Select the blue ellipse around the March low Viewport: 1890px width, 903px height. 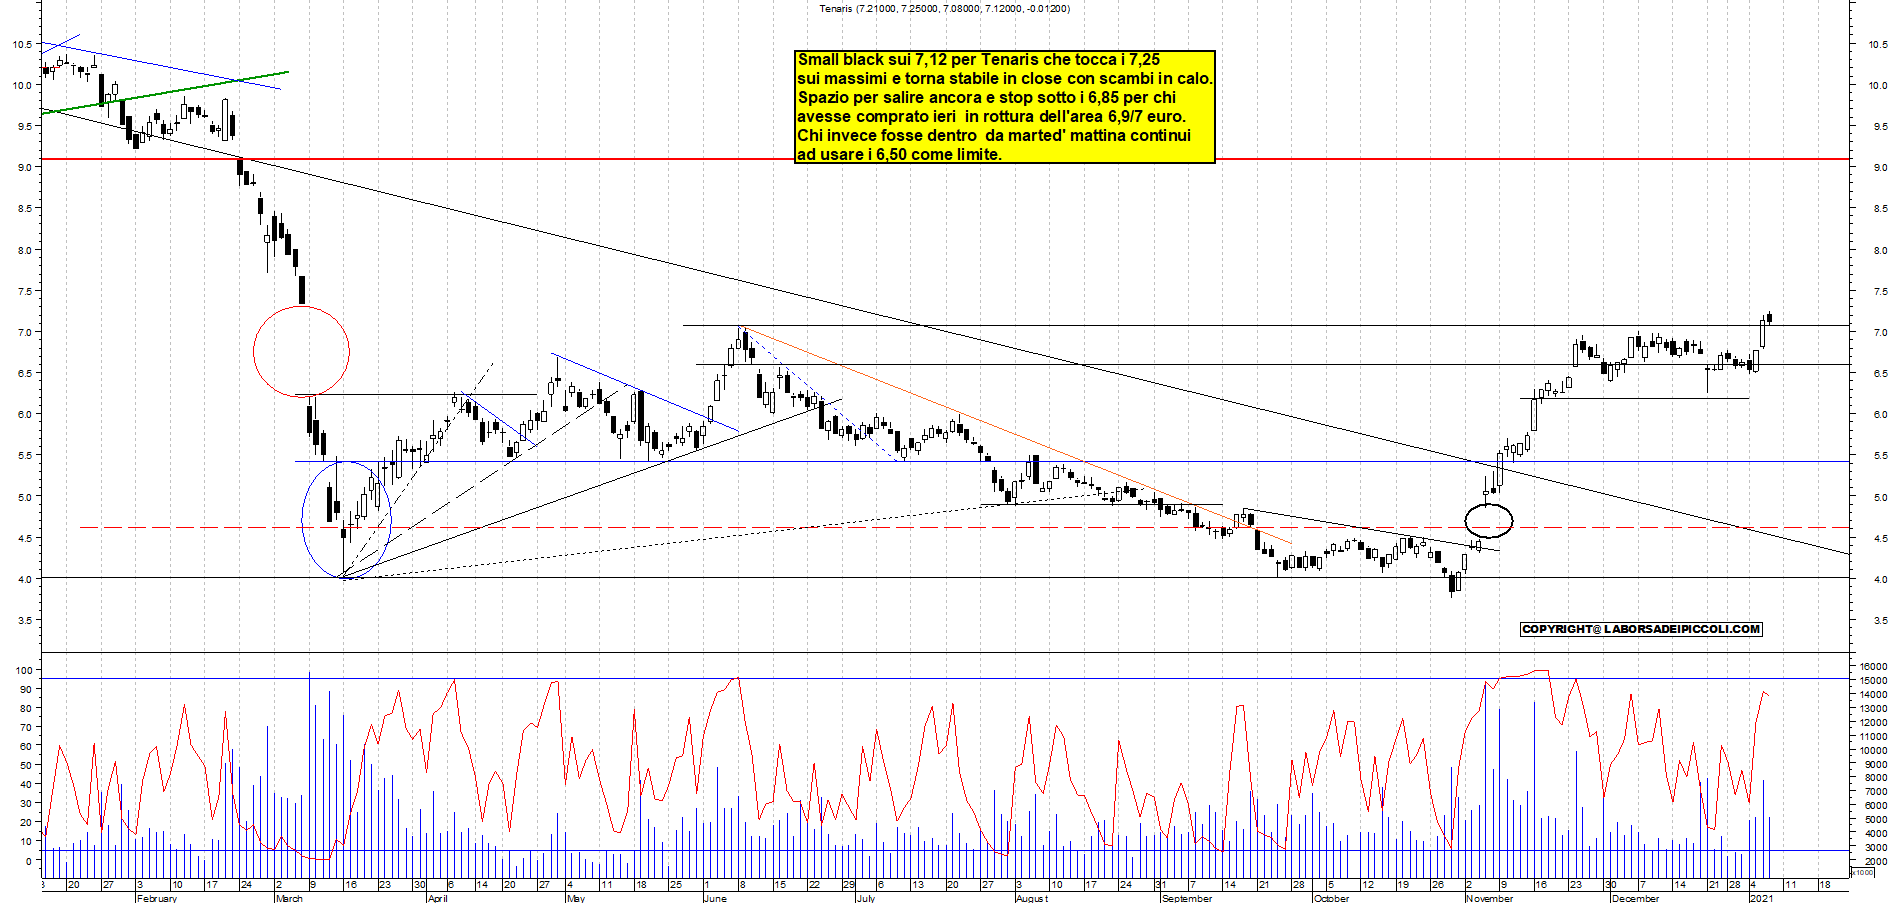point(346,519)
